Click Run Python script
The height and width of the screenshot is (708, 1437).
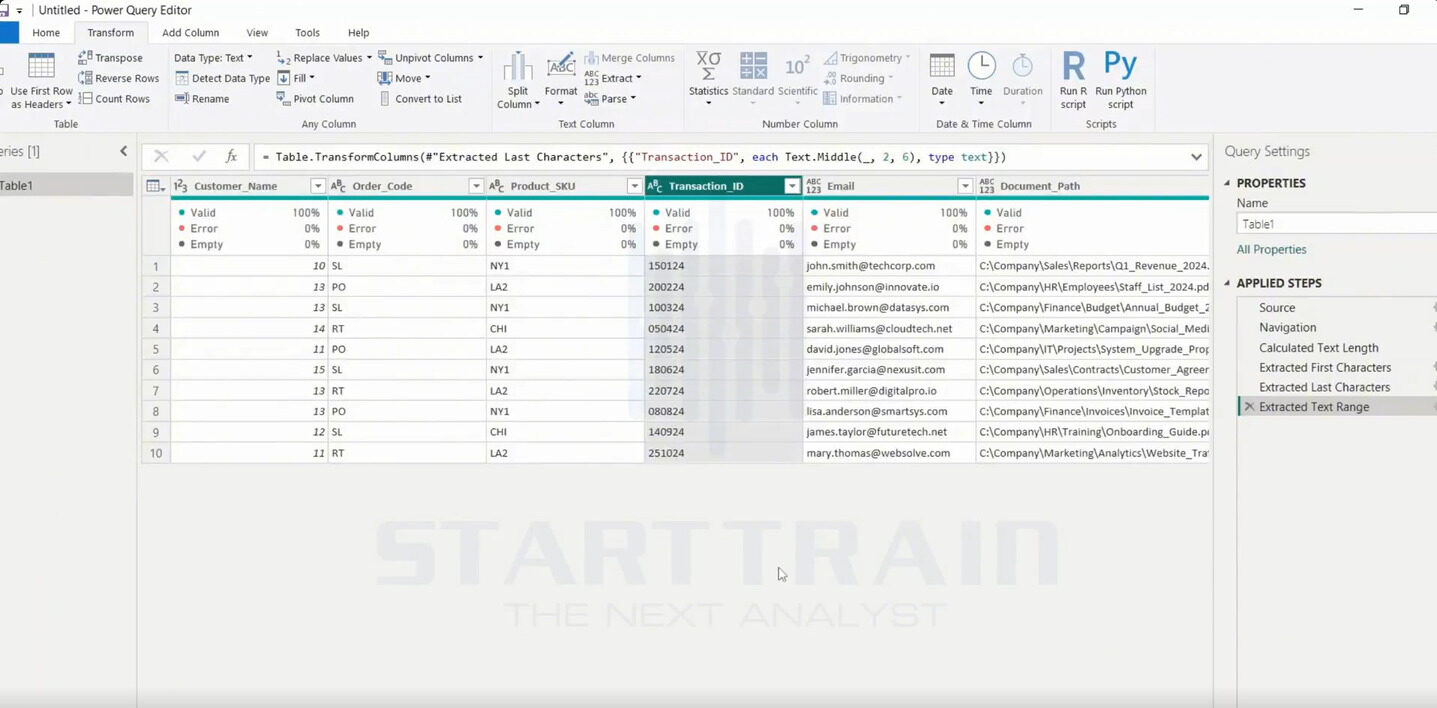pos(1121,81)
